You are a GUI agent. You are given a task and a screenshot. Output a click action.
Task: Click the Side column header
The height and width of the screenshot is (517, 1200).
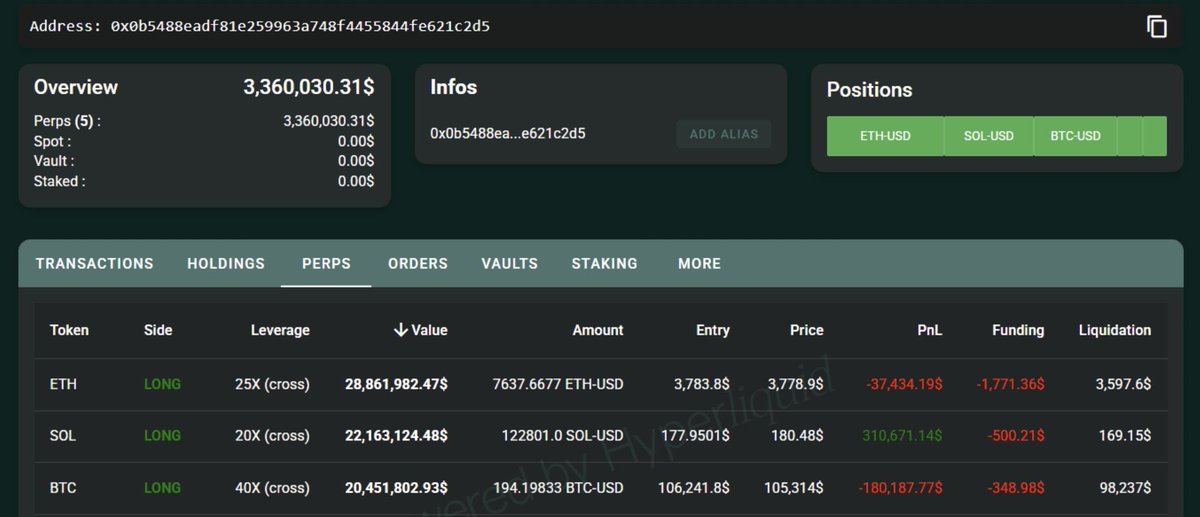pos(158,330)
